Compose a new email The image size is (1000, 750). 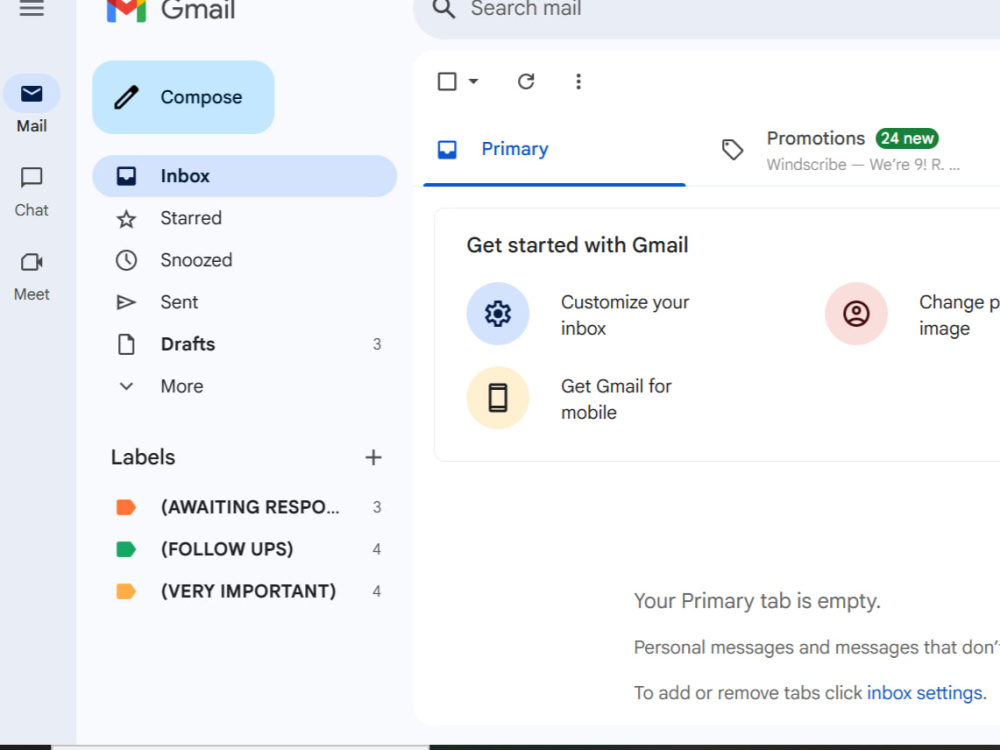183,97
